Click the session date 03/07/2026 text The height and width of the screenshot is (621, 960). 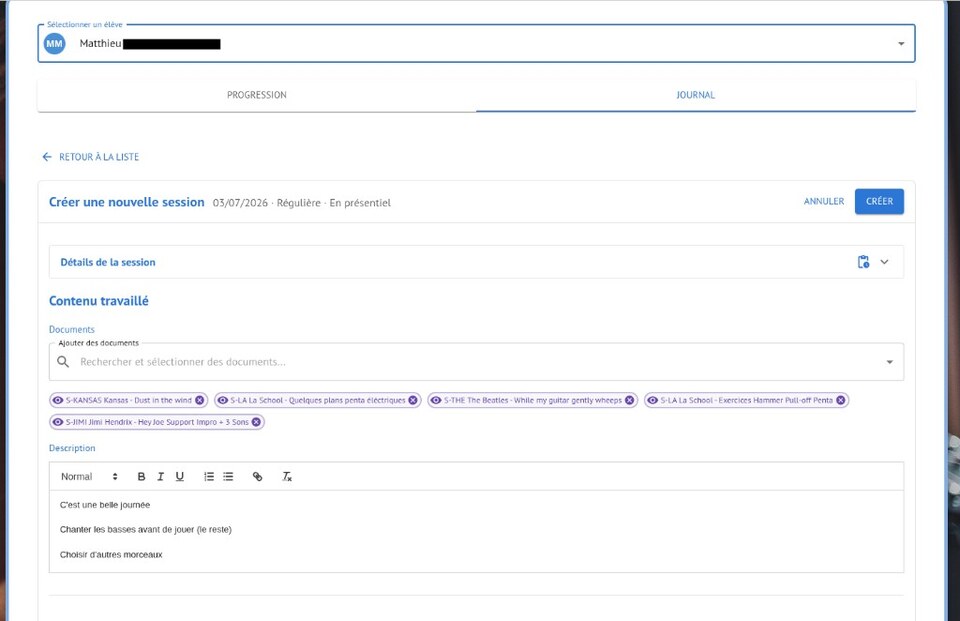click(x=240, y=203)
